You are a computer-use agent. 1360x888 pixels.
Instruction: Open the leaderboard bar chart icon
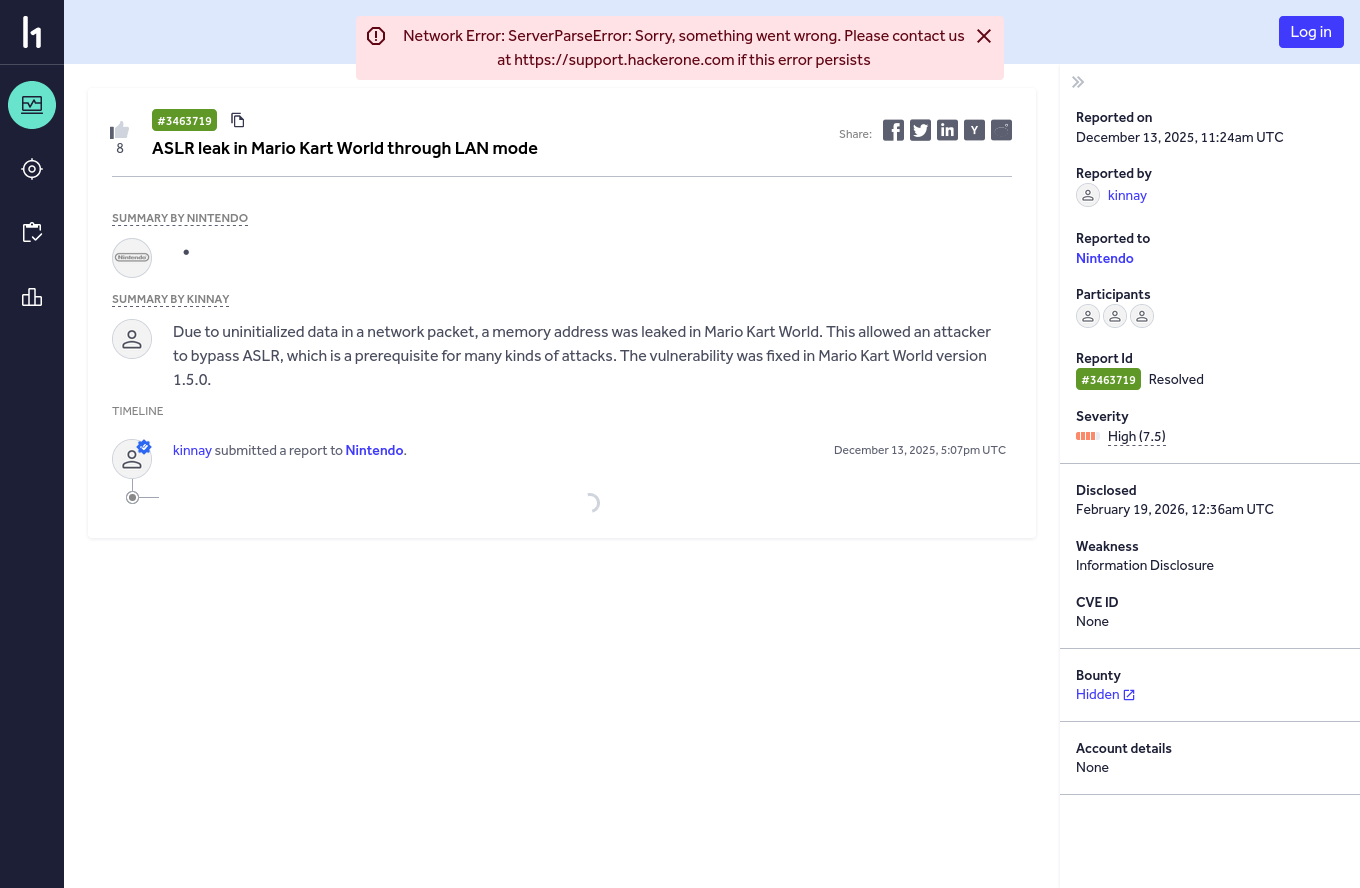point(32,297)
